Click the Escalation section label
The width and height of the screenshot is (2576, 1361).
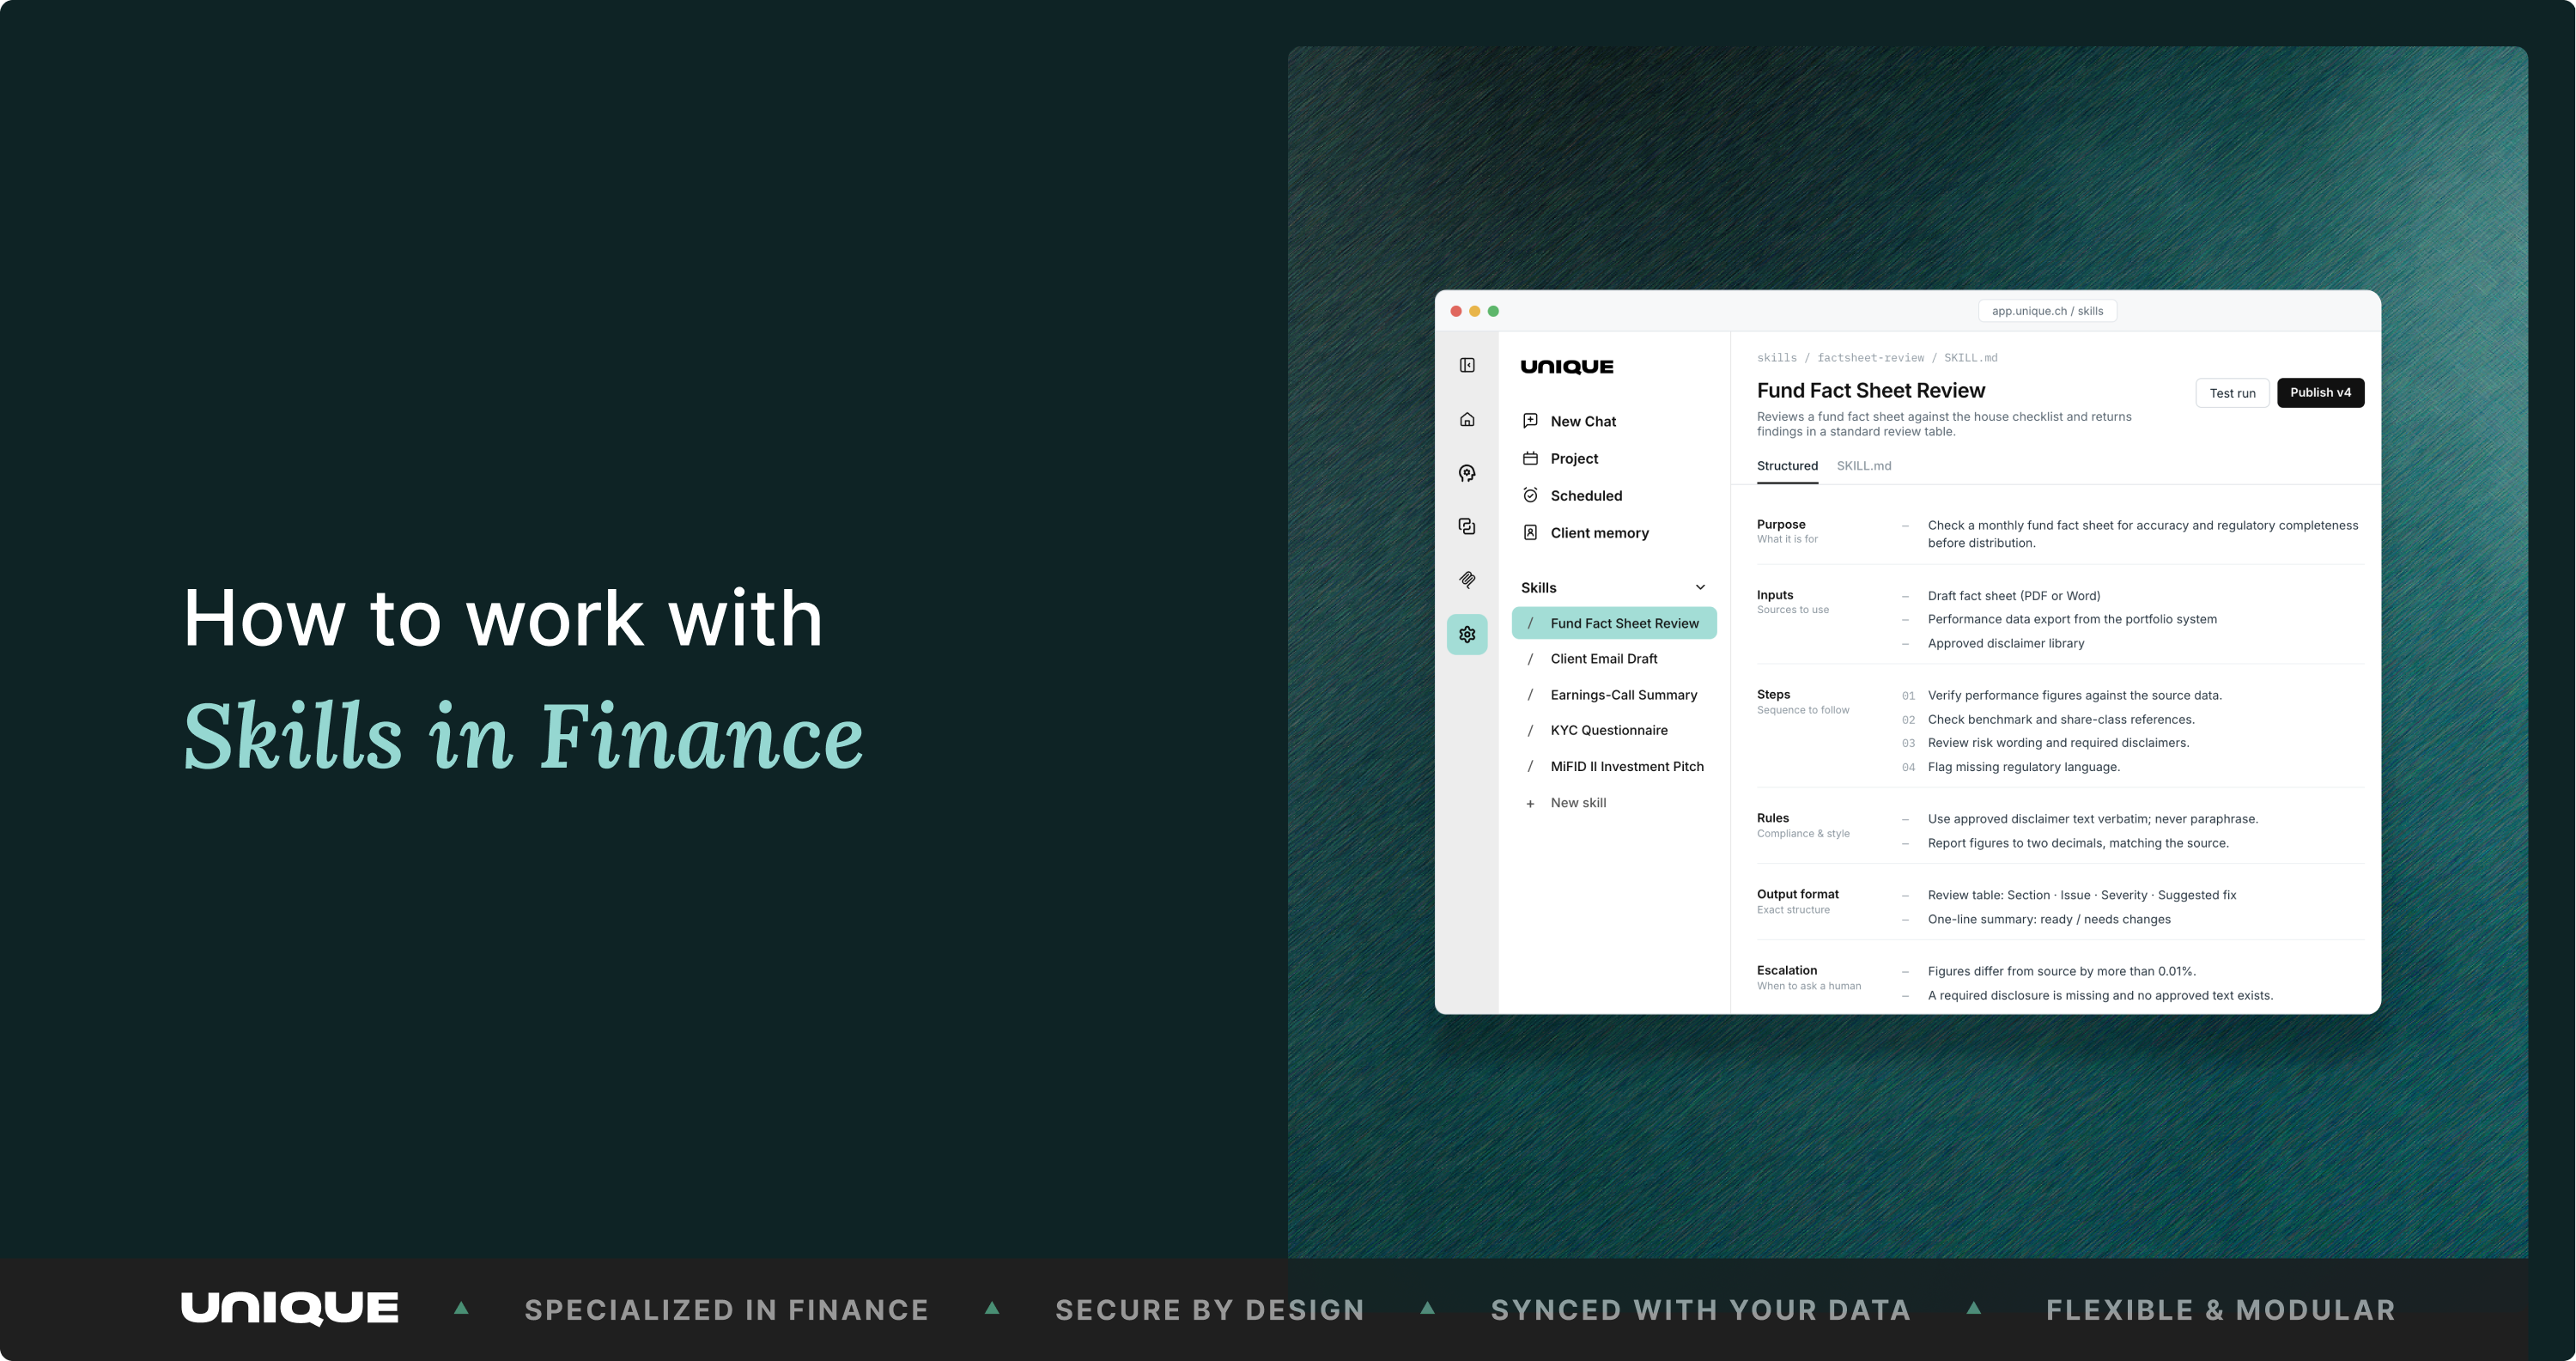point(1786,970)
